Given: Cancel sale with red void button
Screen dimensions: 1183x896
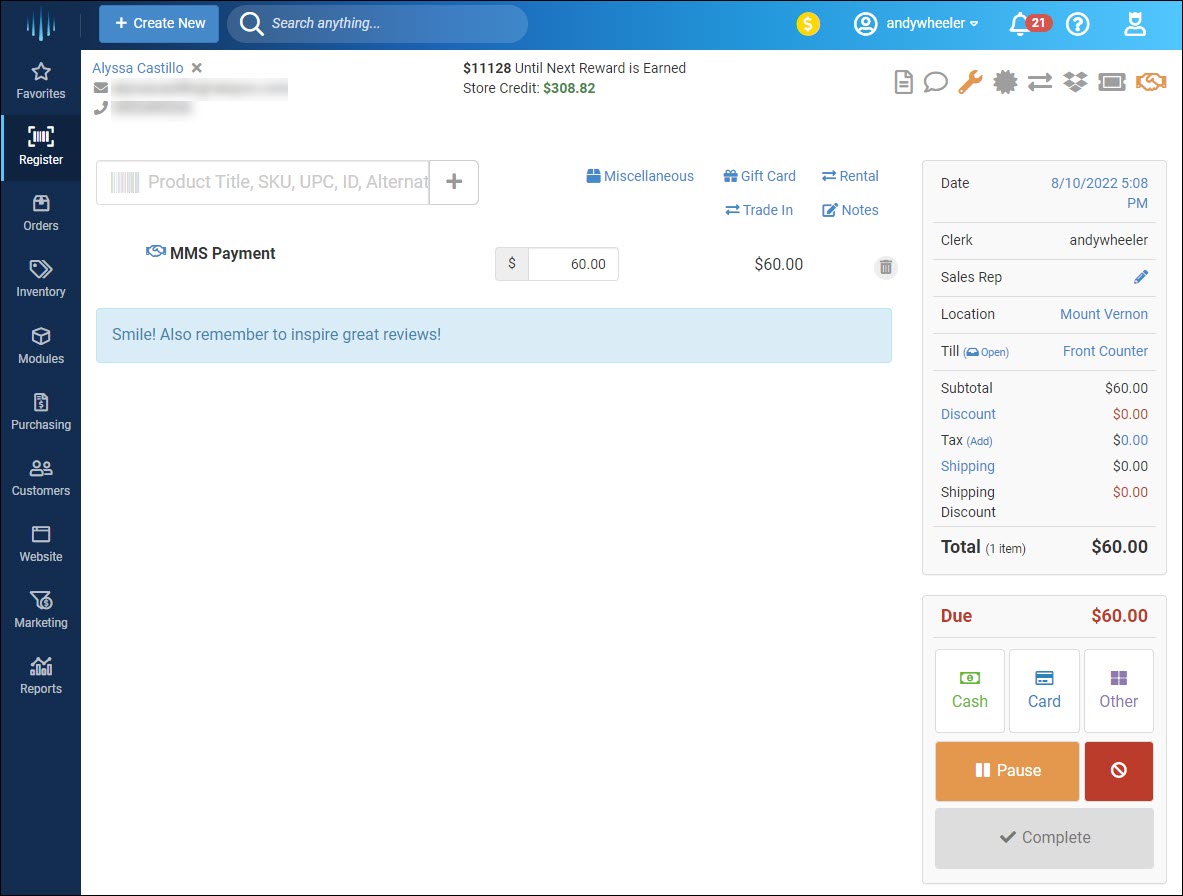Looking at the screenshot, I should pyautogui.click(x=1118, y=771).
